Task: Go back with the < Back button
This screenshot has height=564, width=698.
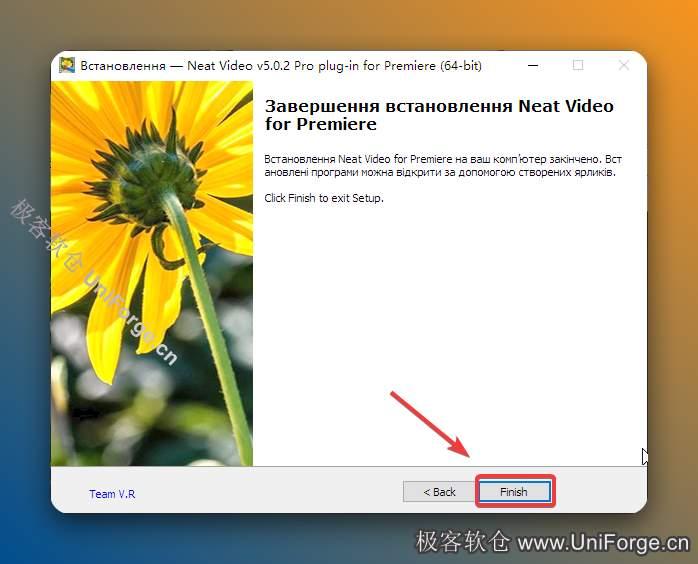Action: [439, 492]
